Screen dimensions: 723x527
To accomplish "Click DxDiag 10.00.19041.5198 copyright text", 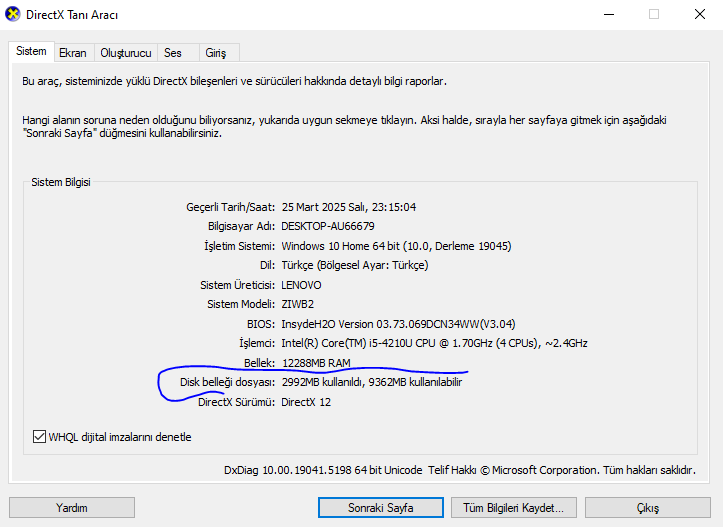I will pyautogui.click(x=460, y=470).
